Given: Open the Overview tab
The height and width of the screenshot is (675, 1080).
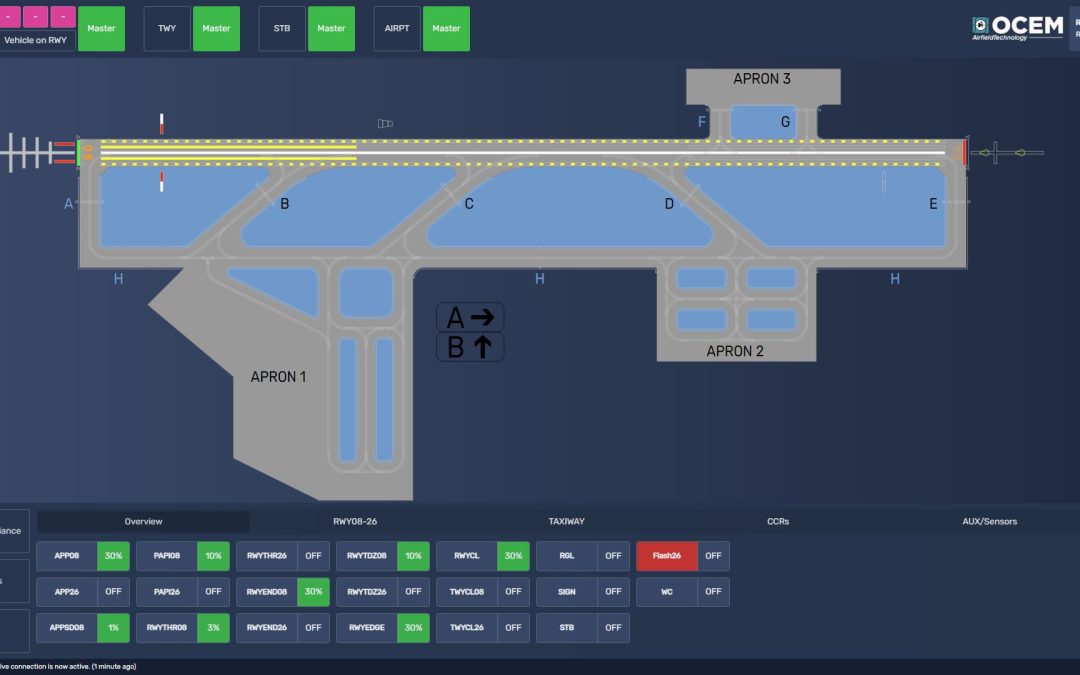Looking at the screenshot, I should (x=143, y=521).
